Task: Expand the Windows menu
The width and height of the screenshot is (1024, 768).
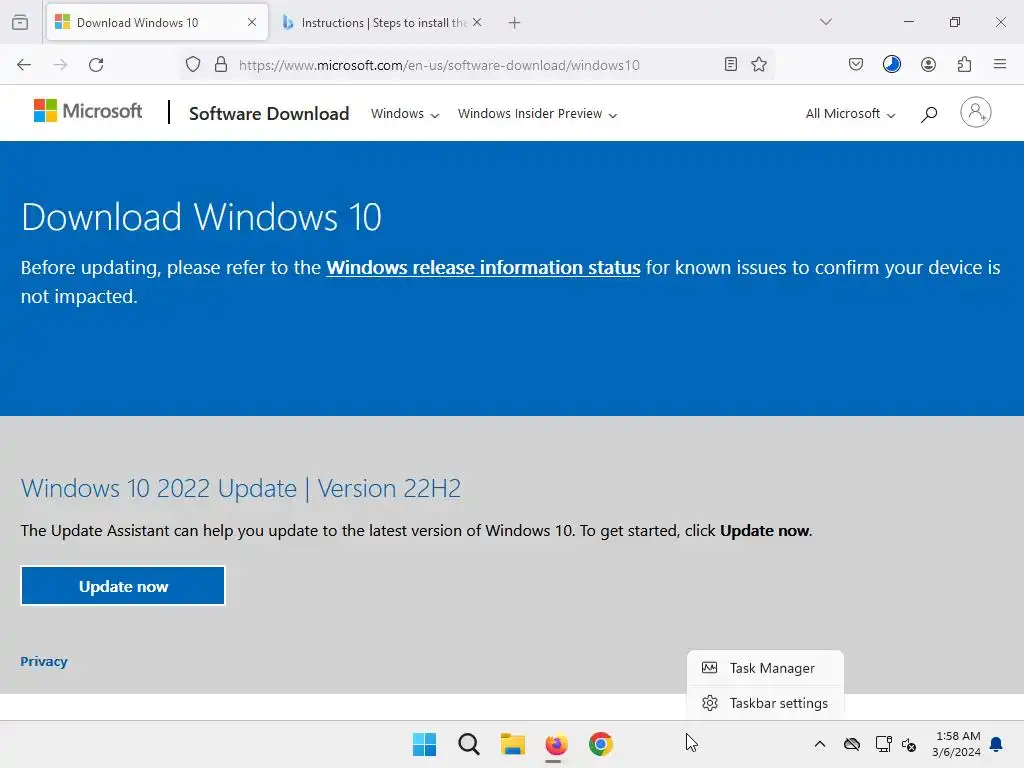Action: click(405, 114)
